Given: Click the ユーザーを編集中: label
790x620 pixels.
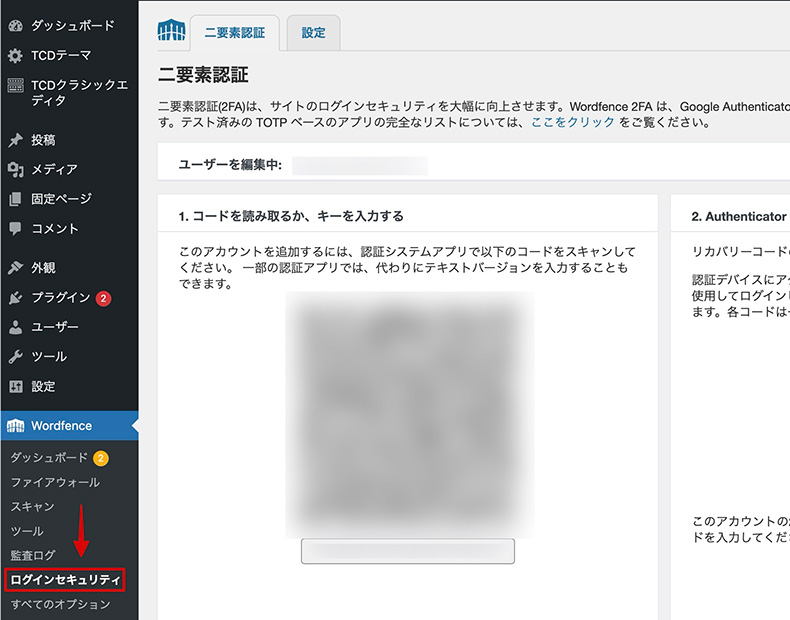Looking at the screenshot, I should coord(230,165).
